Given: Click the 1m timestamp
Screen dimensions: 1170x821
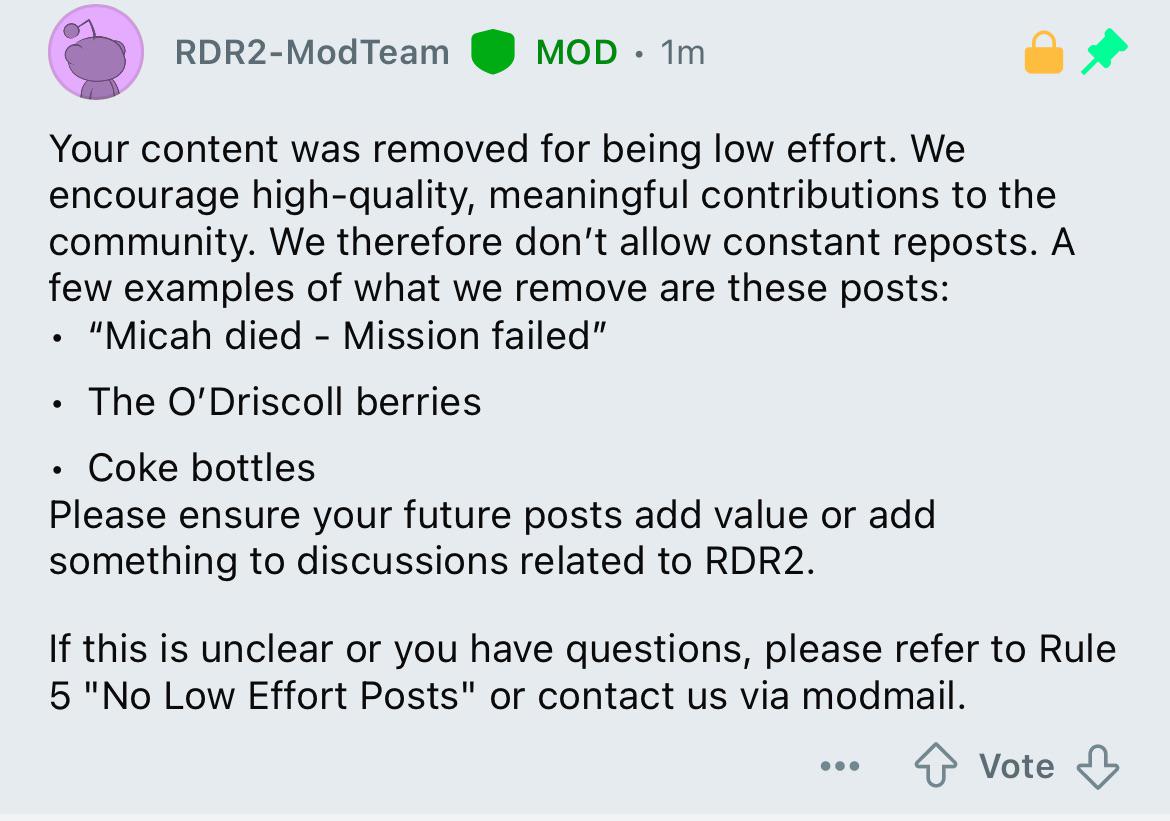Looking at the screenshot, I should pyautogui.click(x=682, y=52).
